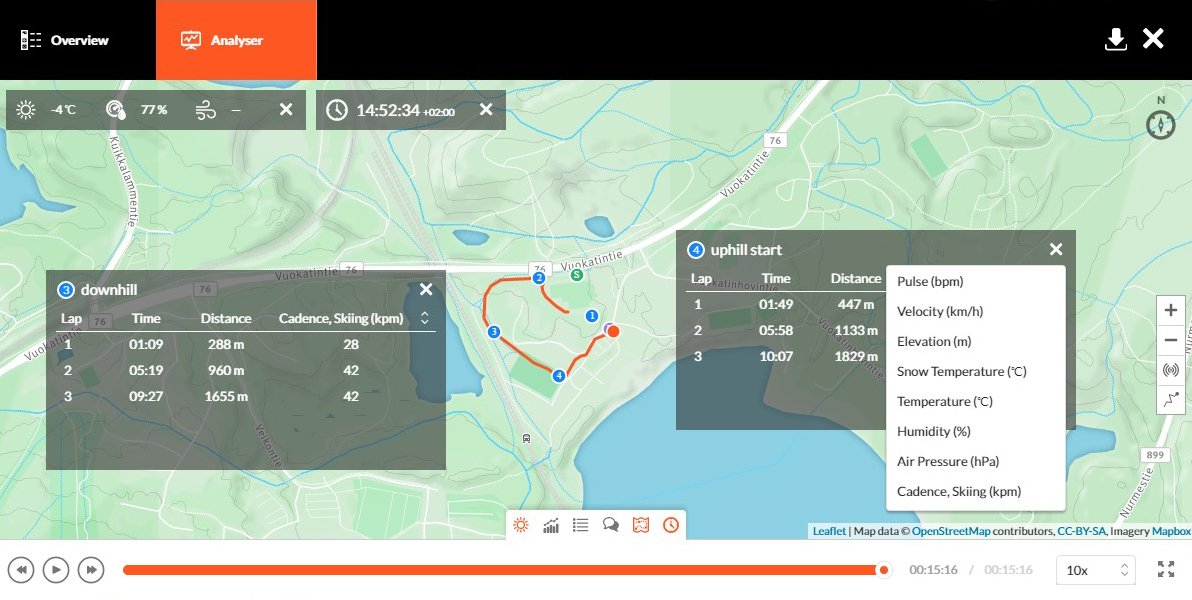
Task: Click the elapsed time 00:15:16 readout
Action: pos(933,570)
